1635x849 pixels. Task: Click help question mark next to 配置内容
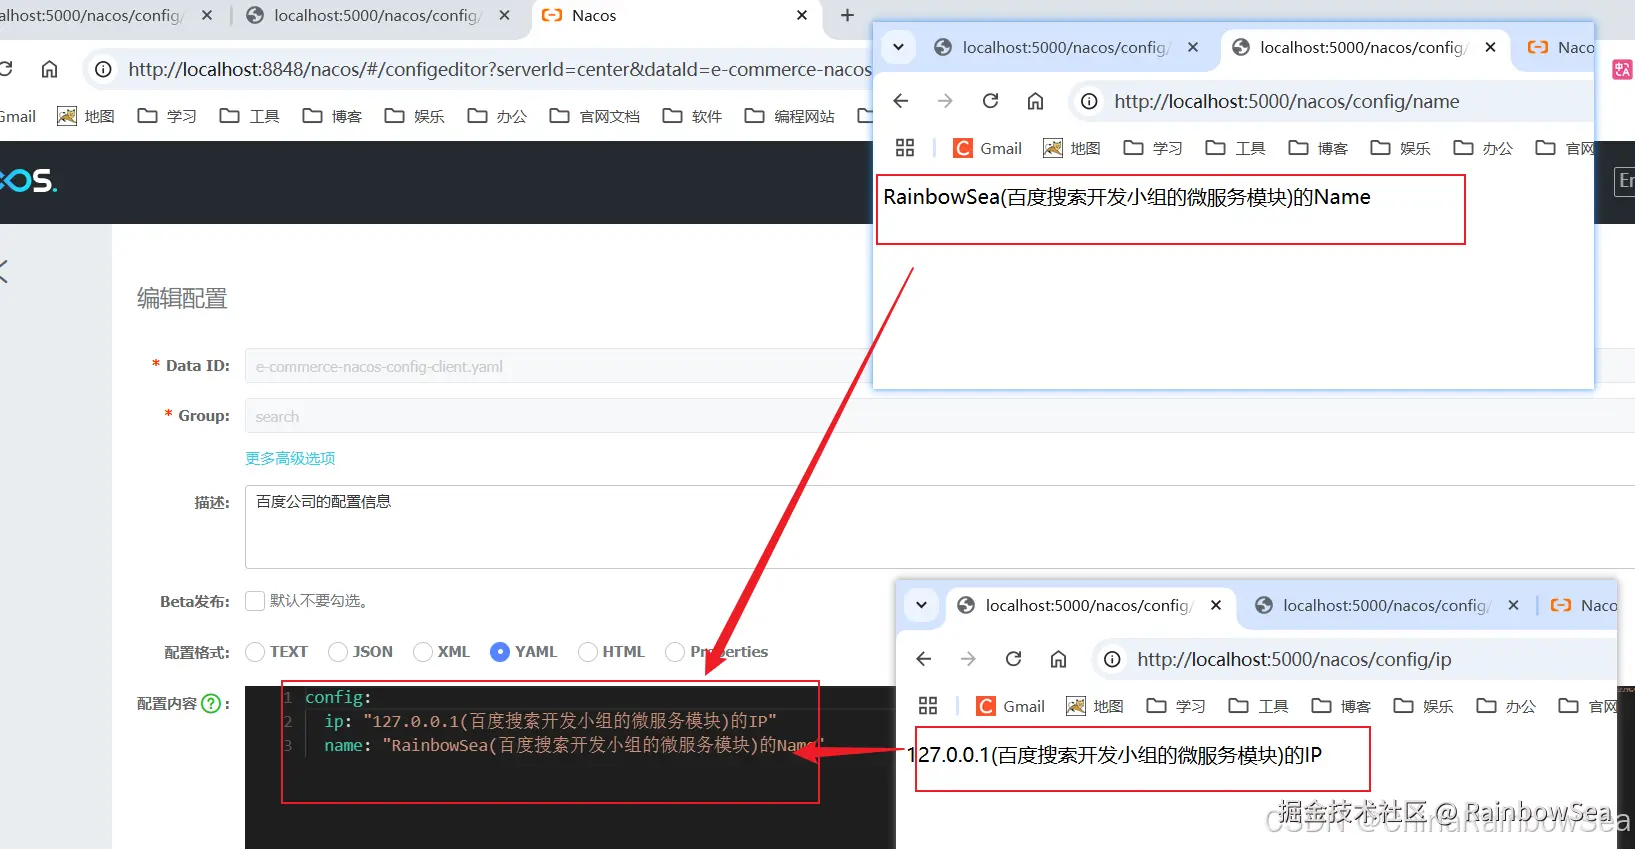211,703
